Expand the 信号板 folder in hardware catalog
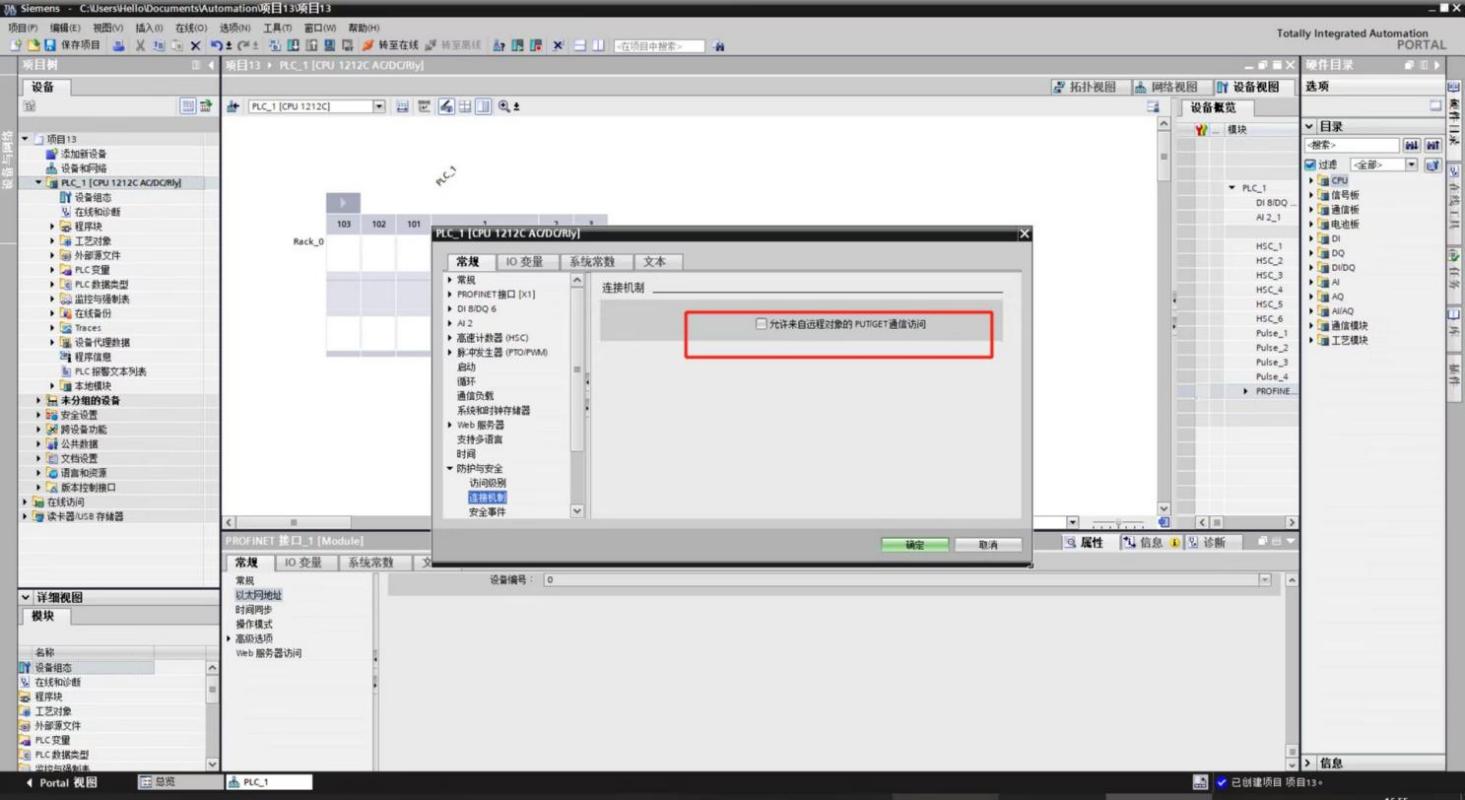The image size is (1465, 800). [1312, 195]
